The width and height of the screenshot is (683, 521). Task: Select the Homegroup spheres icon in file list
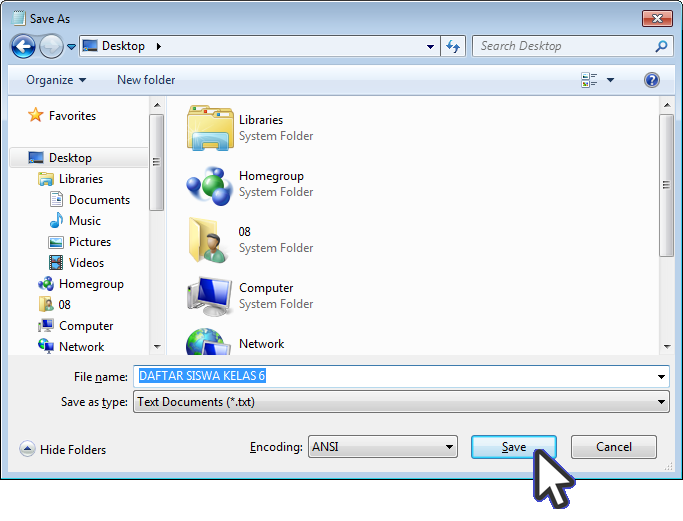click(x=210, y=185)
